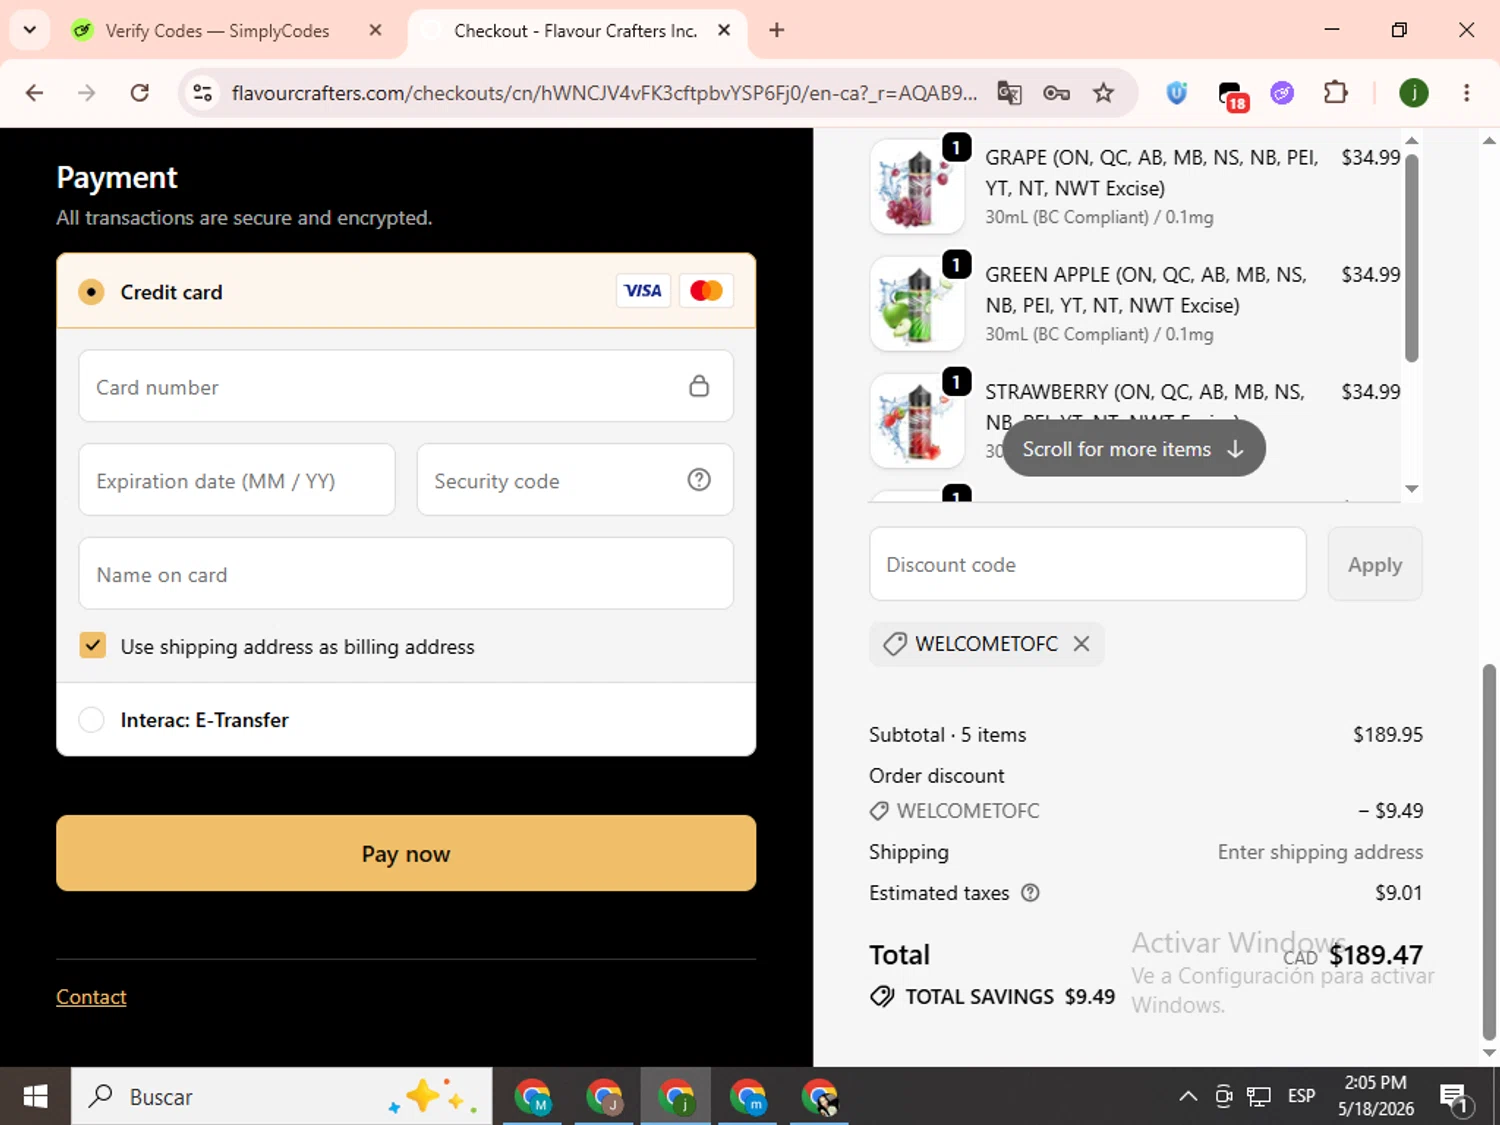This screenshot has width=1500, height=1125.
Task: Click the GRAPE product thumbnail
Action: 917,186
